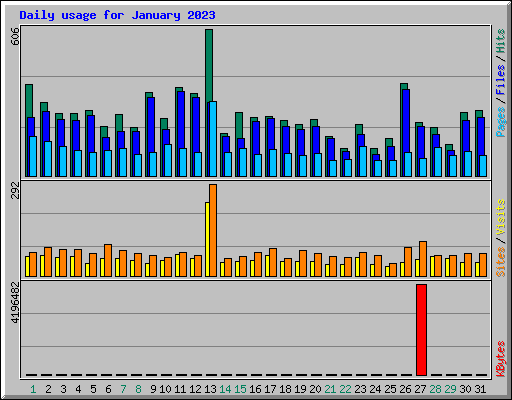Viewport: 512px width, 400px height.
Task: Click day label 18 on the x-axis
Action: pyautogui.click(x=285, y=389)
